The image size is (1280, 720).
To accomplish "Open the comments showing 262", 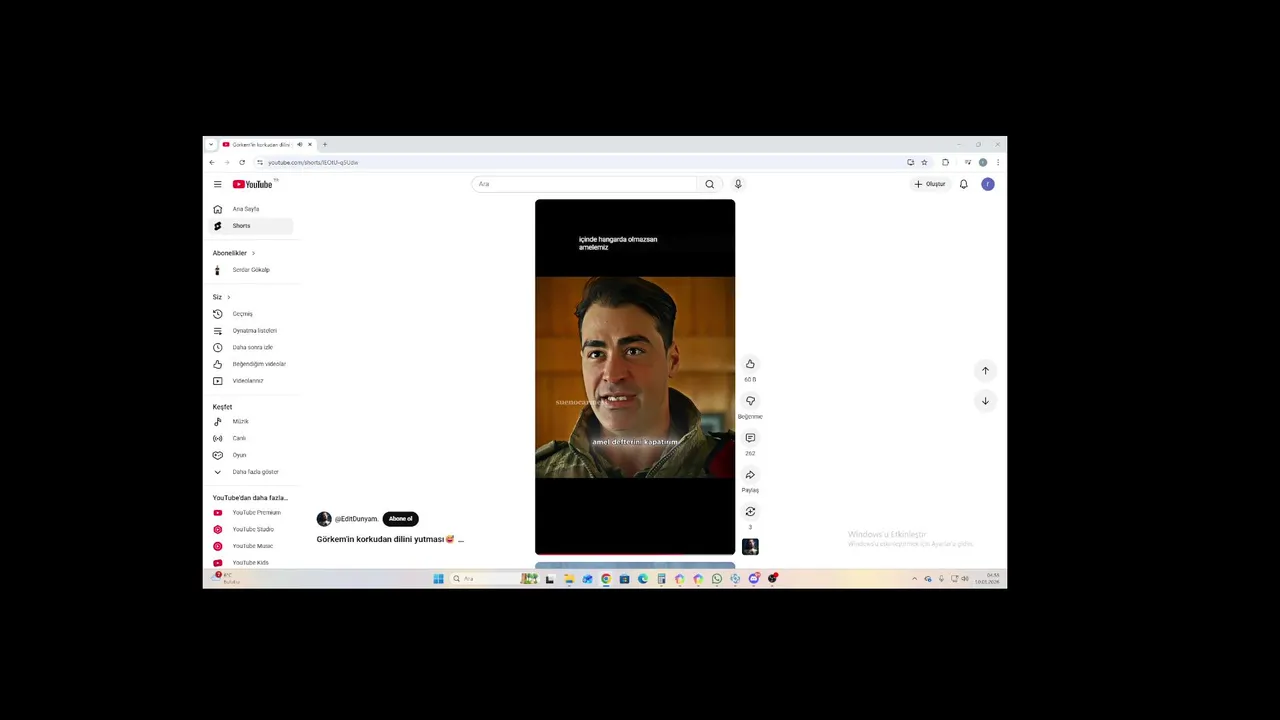I will click(x=750, y=438).
